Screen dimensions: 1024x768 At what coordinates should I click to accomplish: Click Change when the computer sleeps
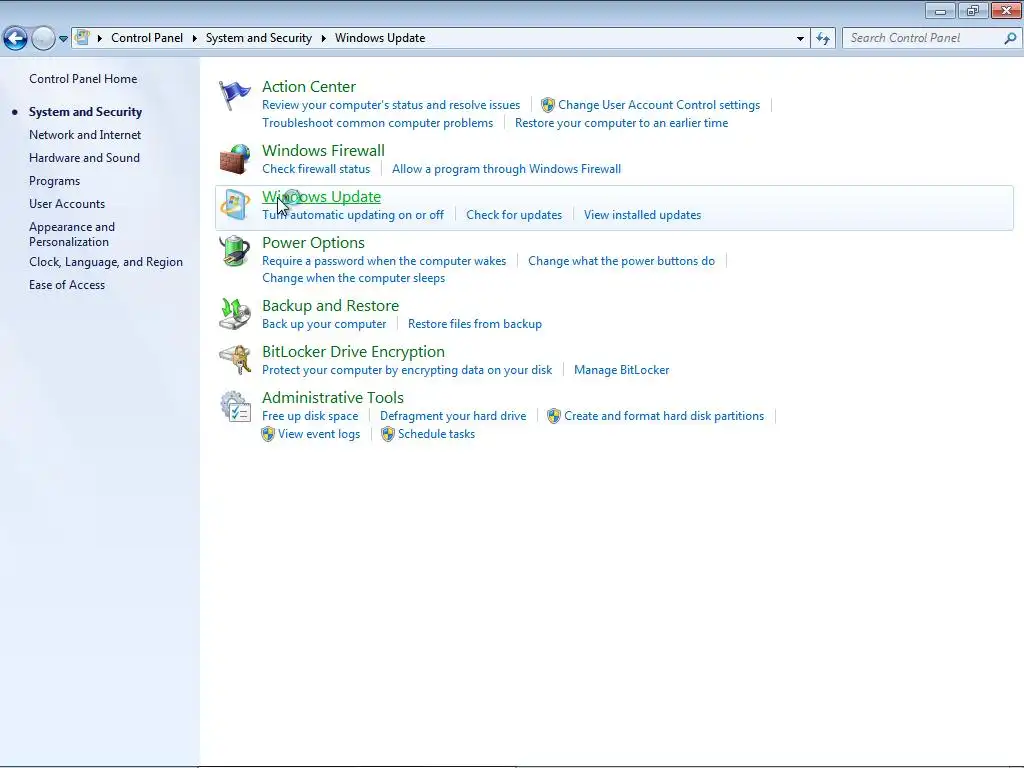(x=353, y=278)
